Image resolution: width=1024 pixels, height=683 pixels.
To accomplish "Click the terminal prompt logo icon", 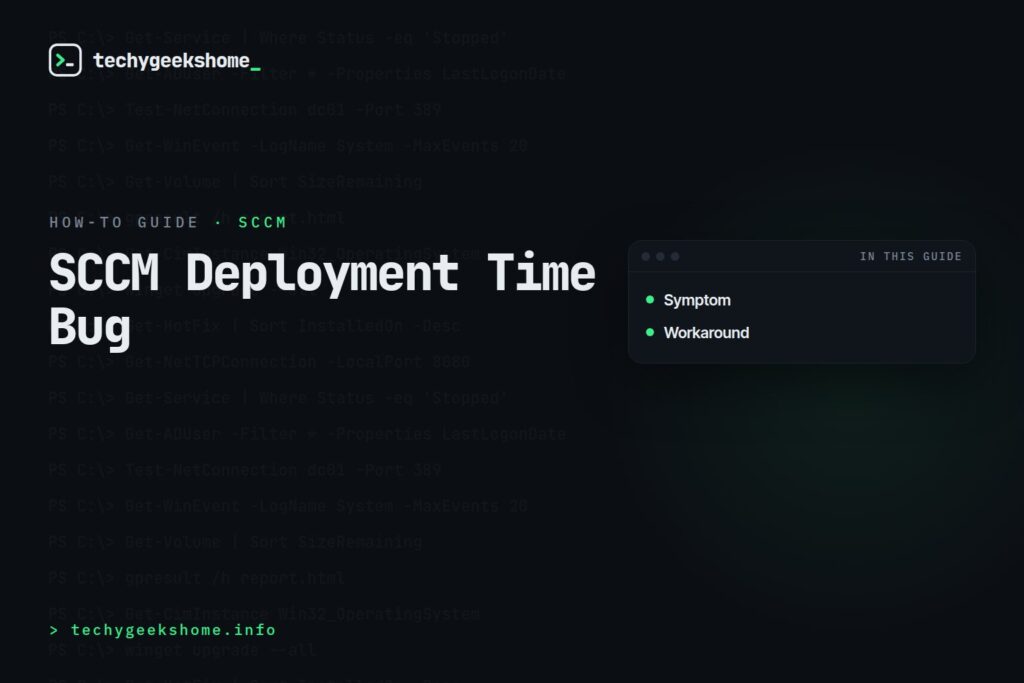I will (65, 60).
